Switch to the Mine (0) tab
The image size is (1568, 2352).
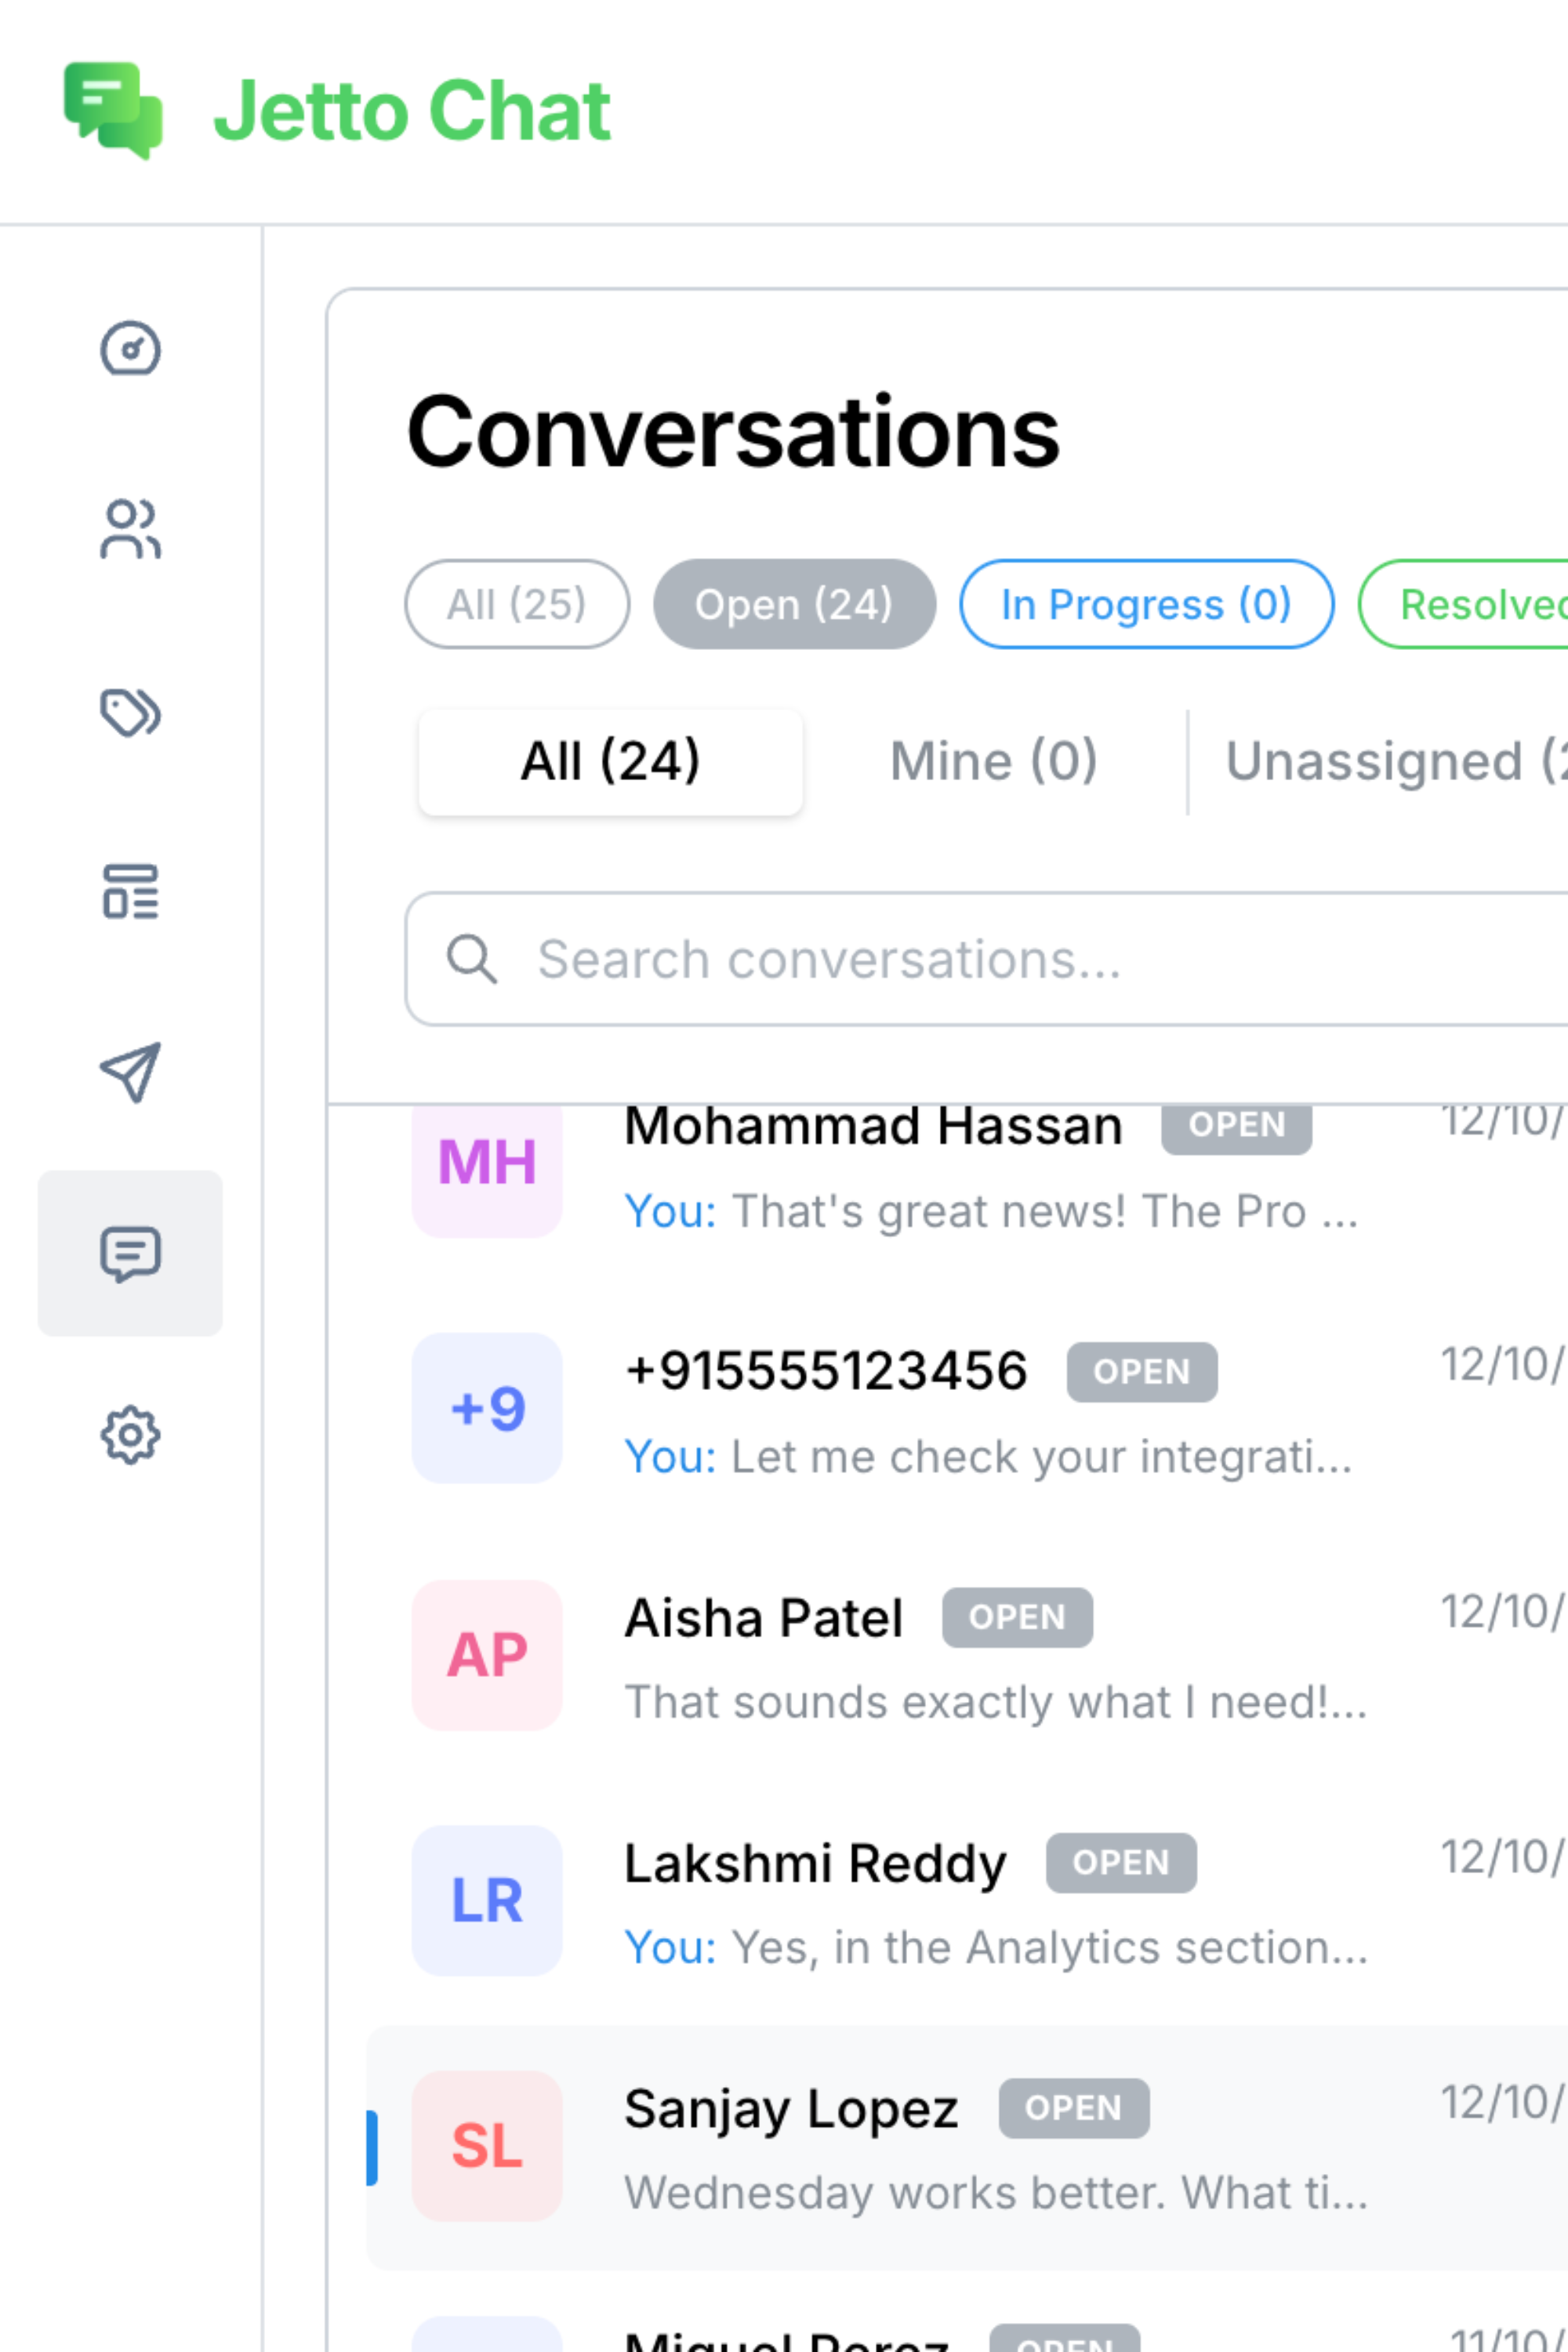[x=993, y=762]
